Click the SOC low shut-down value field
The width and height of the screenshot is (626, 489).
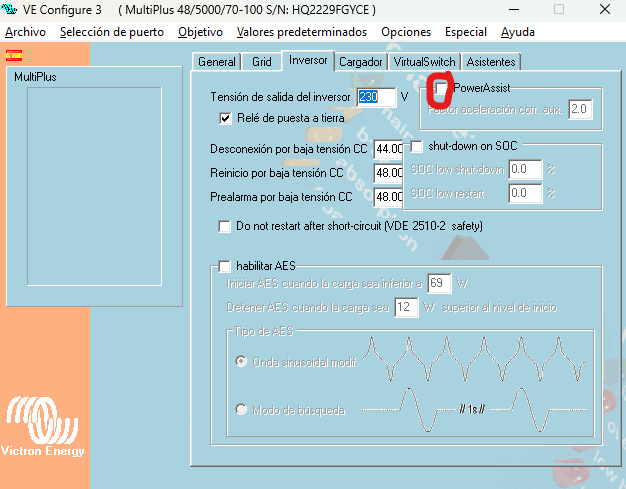coord(525,169)
